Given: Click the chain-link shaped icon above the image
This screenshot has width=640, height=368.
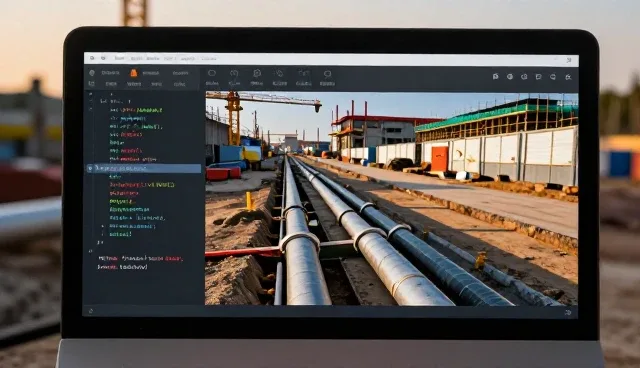Looking at the screenshot, I should (x=280, y=73).
